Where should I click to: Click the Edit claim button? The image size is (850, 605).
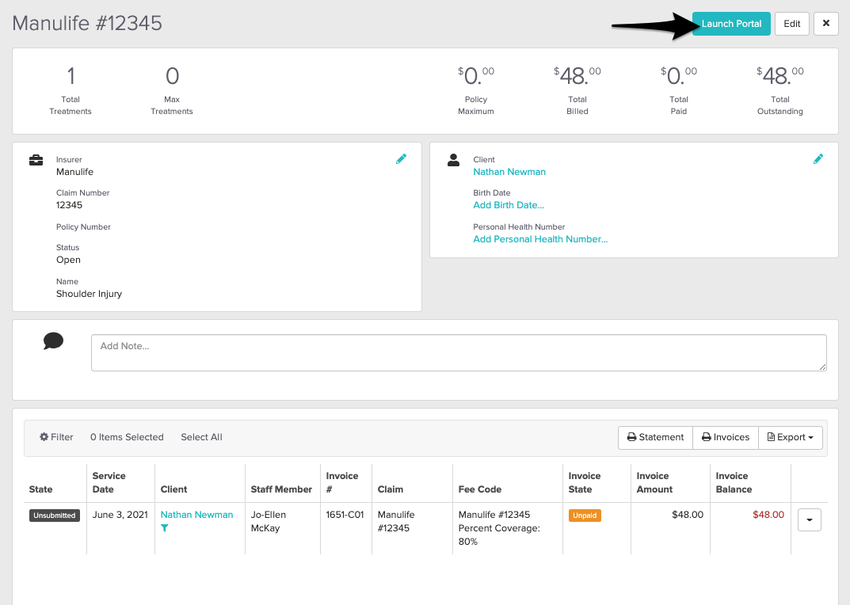point(791,24)
